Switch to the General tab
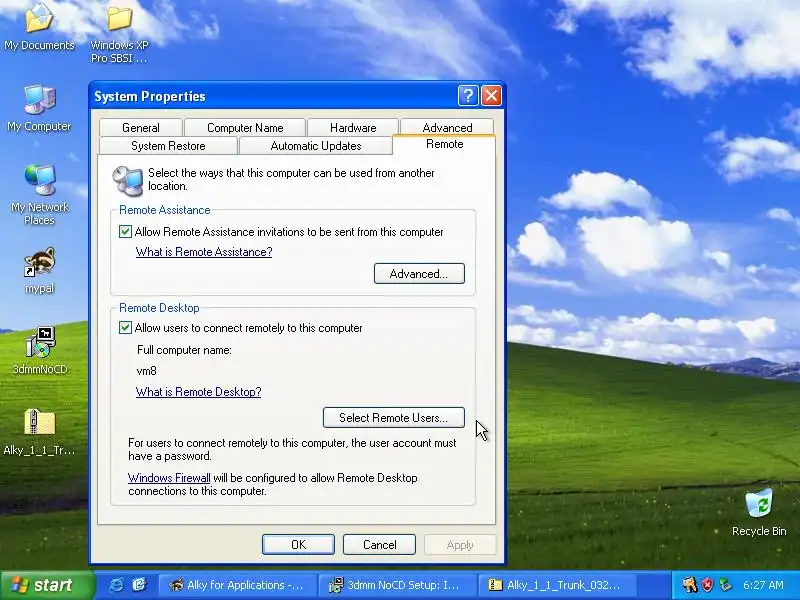800x600 pixels. point(141,128)
